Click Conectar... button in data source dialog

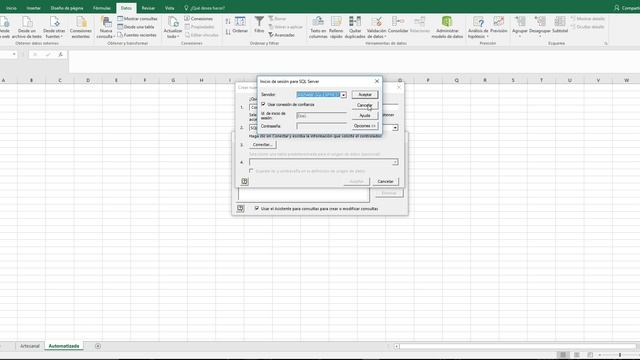point(262,144)
